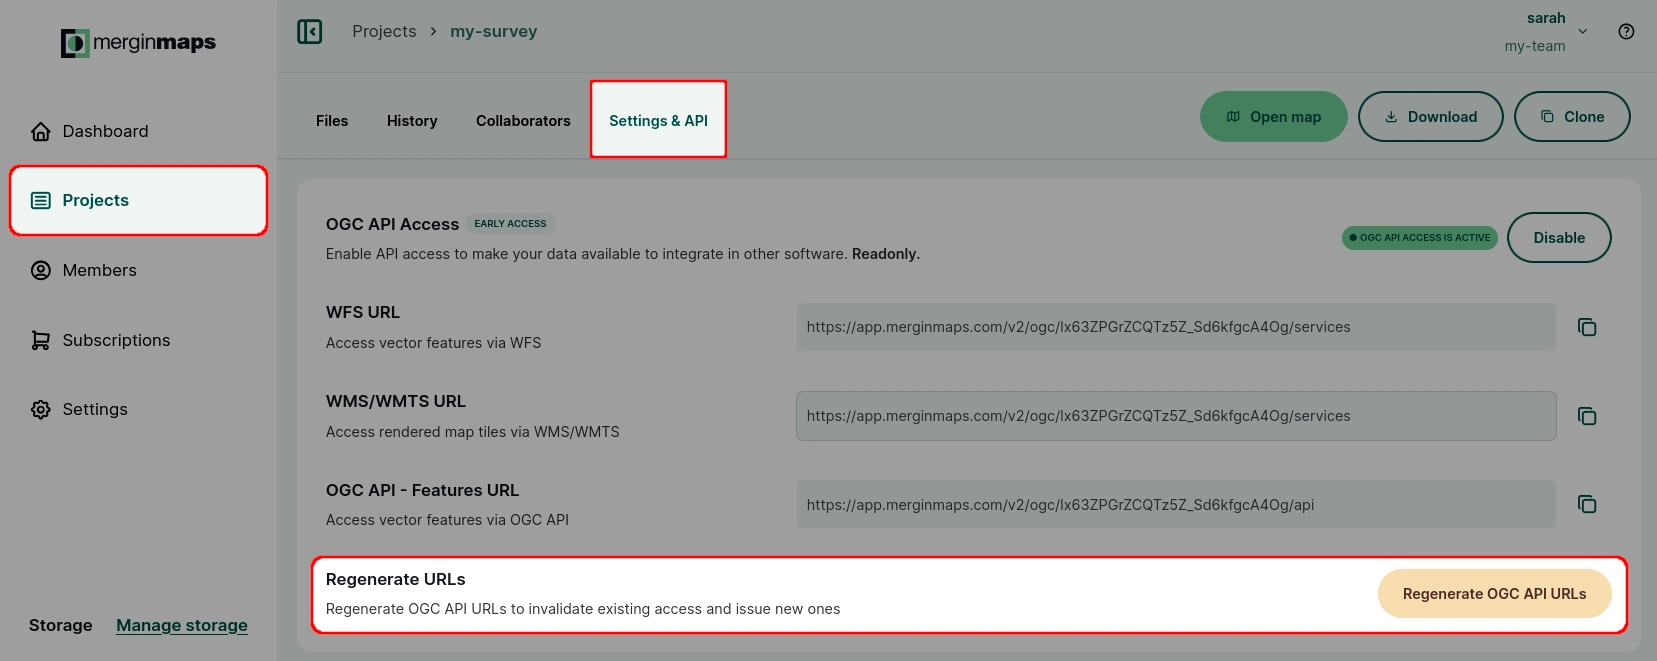Click the Members person icon

coord(41,270)
